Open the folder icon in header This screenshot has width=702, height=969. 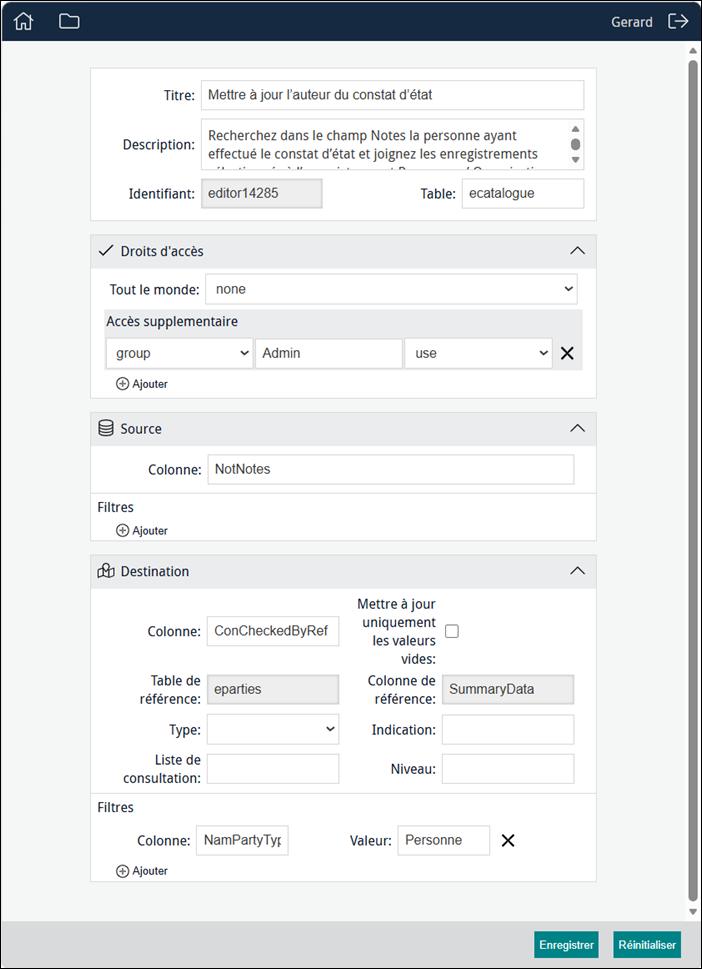coord(69,22)
